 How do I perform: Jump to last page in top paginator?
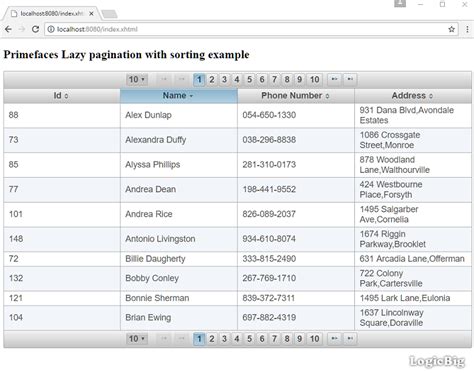coord(350,79)
